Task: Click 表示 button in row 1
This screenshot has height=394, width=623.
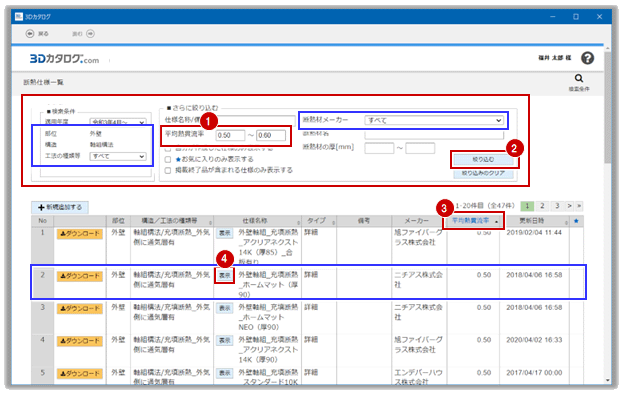Action: [225, 233]
